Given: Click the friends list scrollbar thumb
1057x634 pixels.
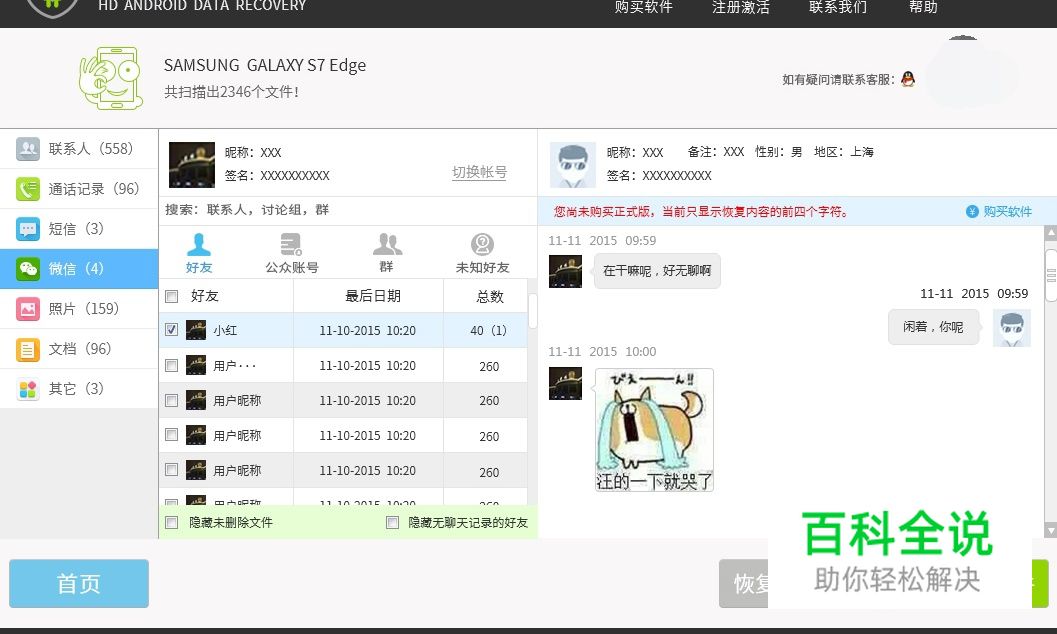Looking at the screenshot, I should [x=533, y=310].
